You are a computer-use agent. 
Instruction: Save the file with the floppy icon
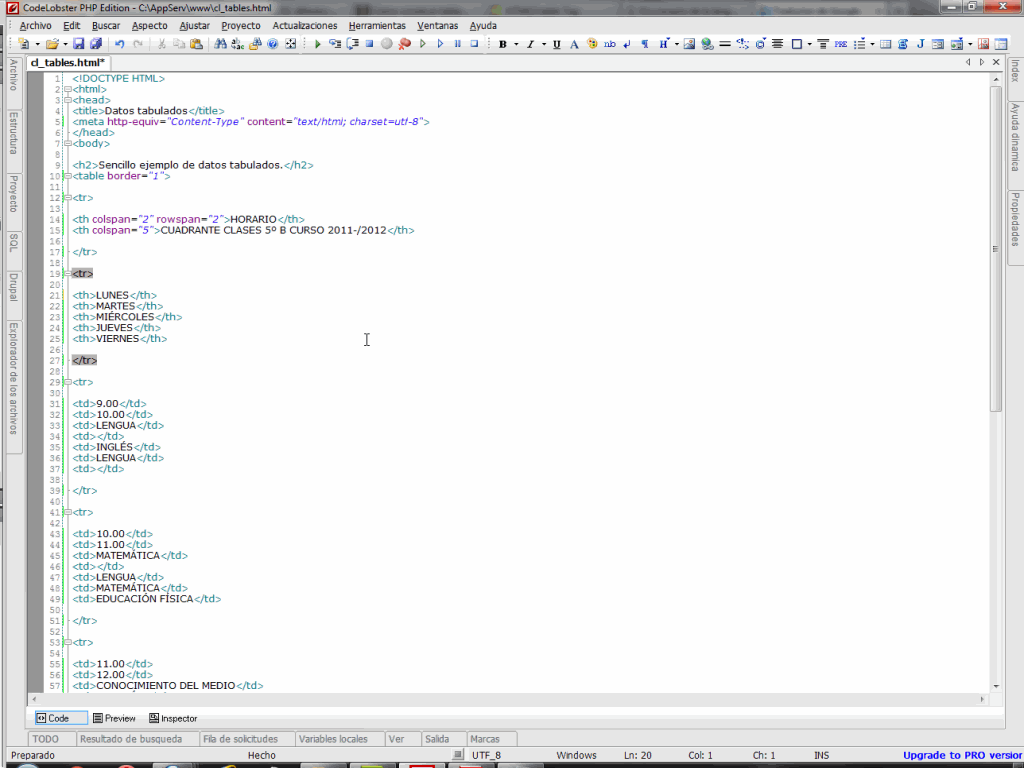78,44
